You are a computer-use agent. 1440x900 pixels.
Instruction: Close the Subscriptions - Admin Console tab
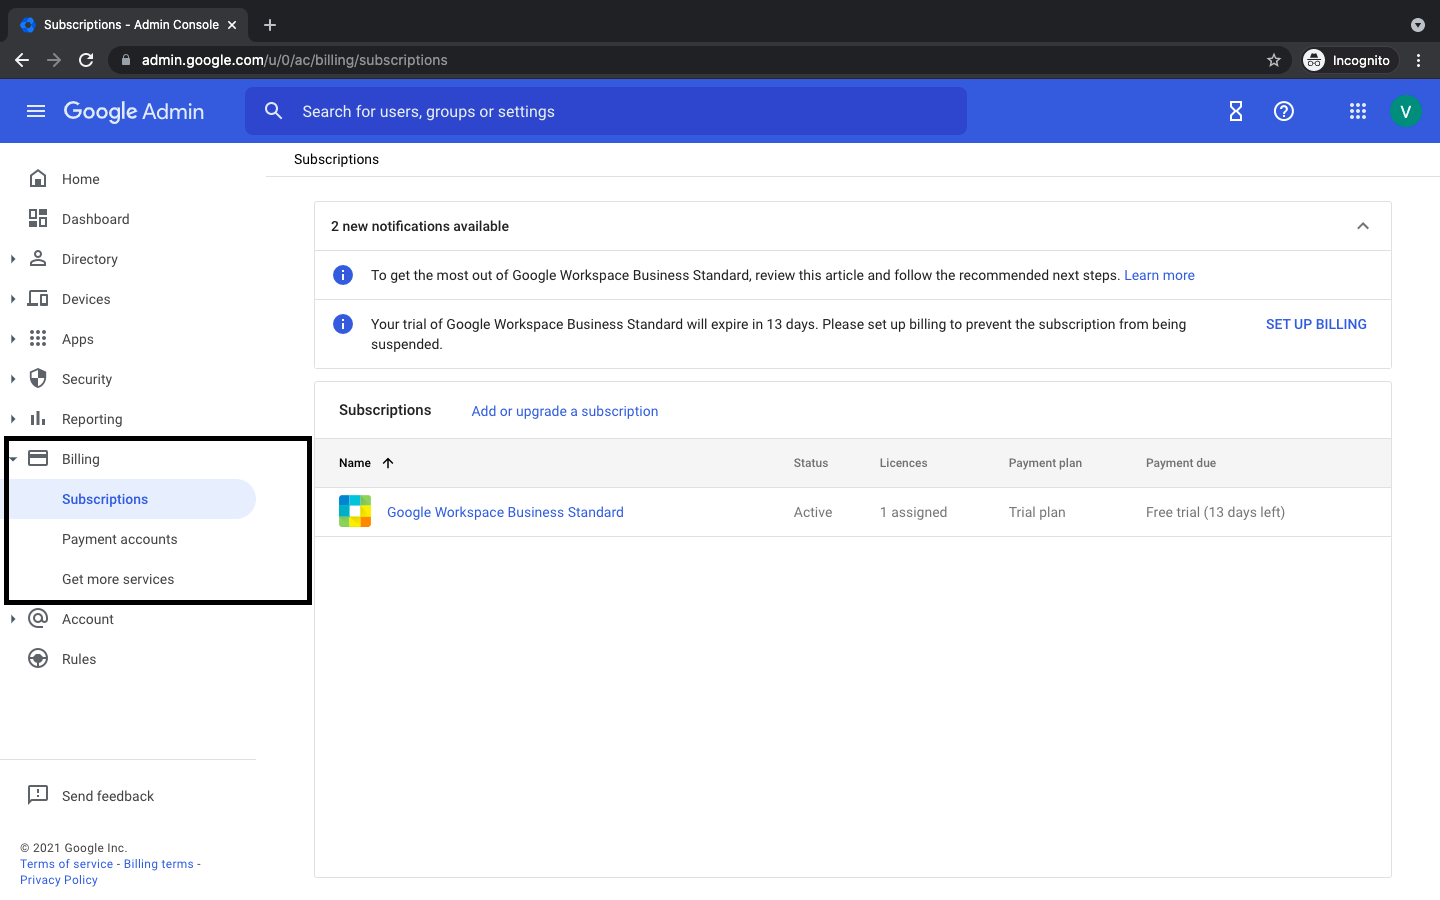click(232, 25)
